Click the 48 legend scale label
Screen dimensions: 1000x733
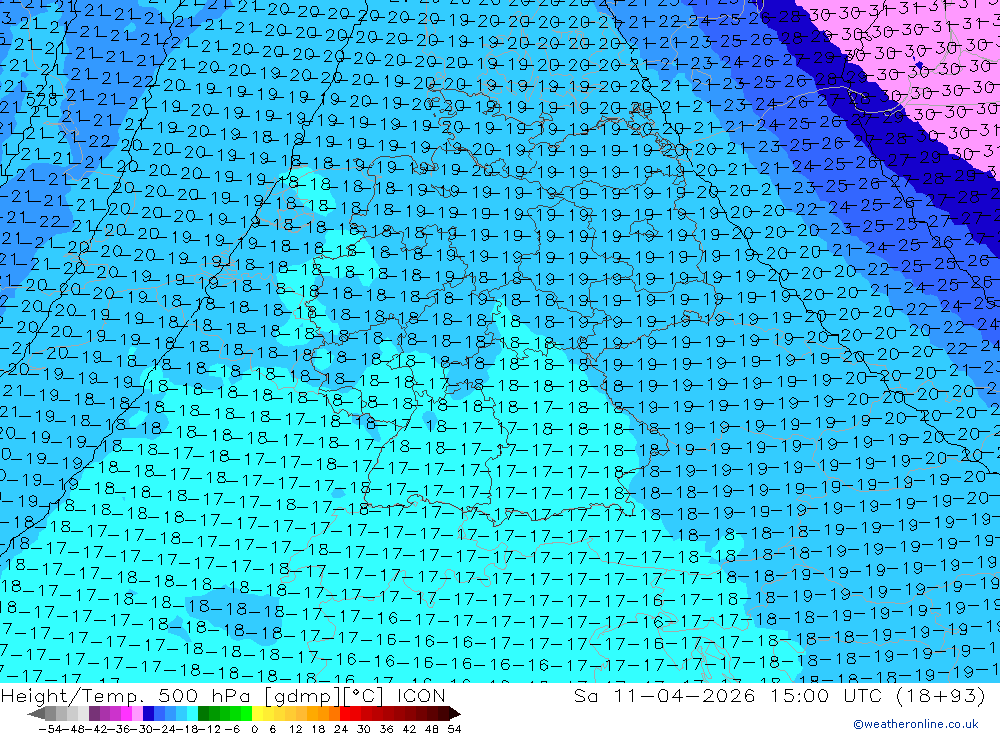click(x=433, y=729)
